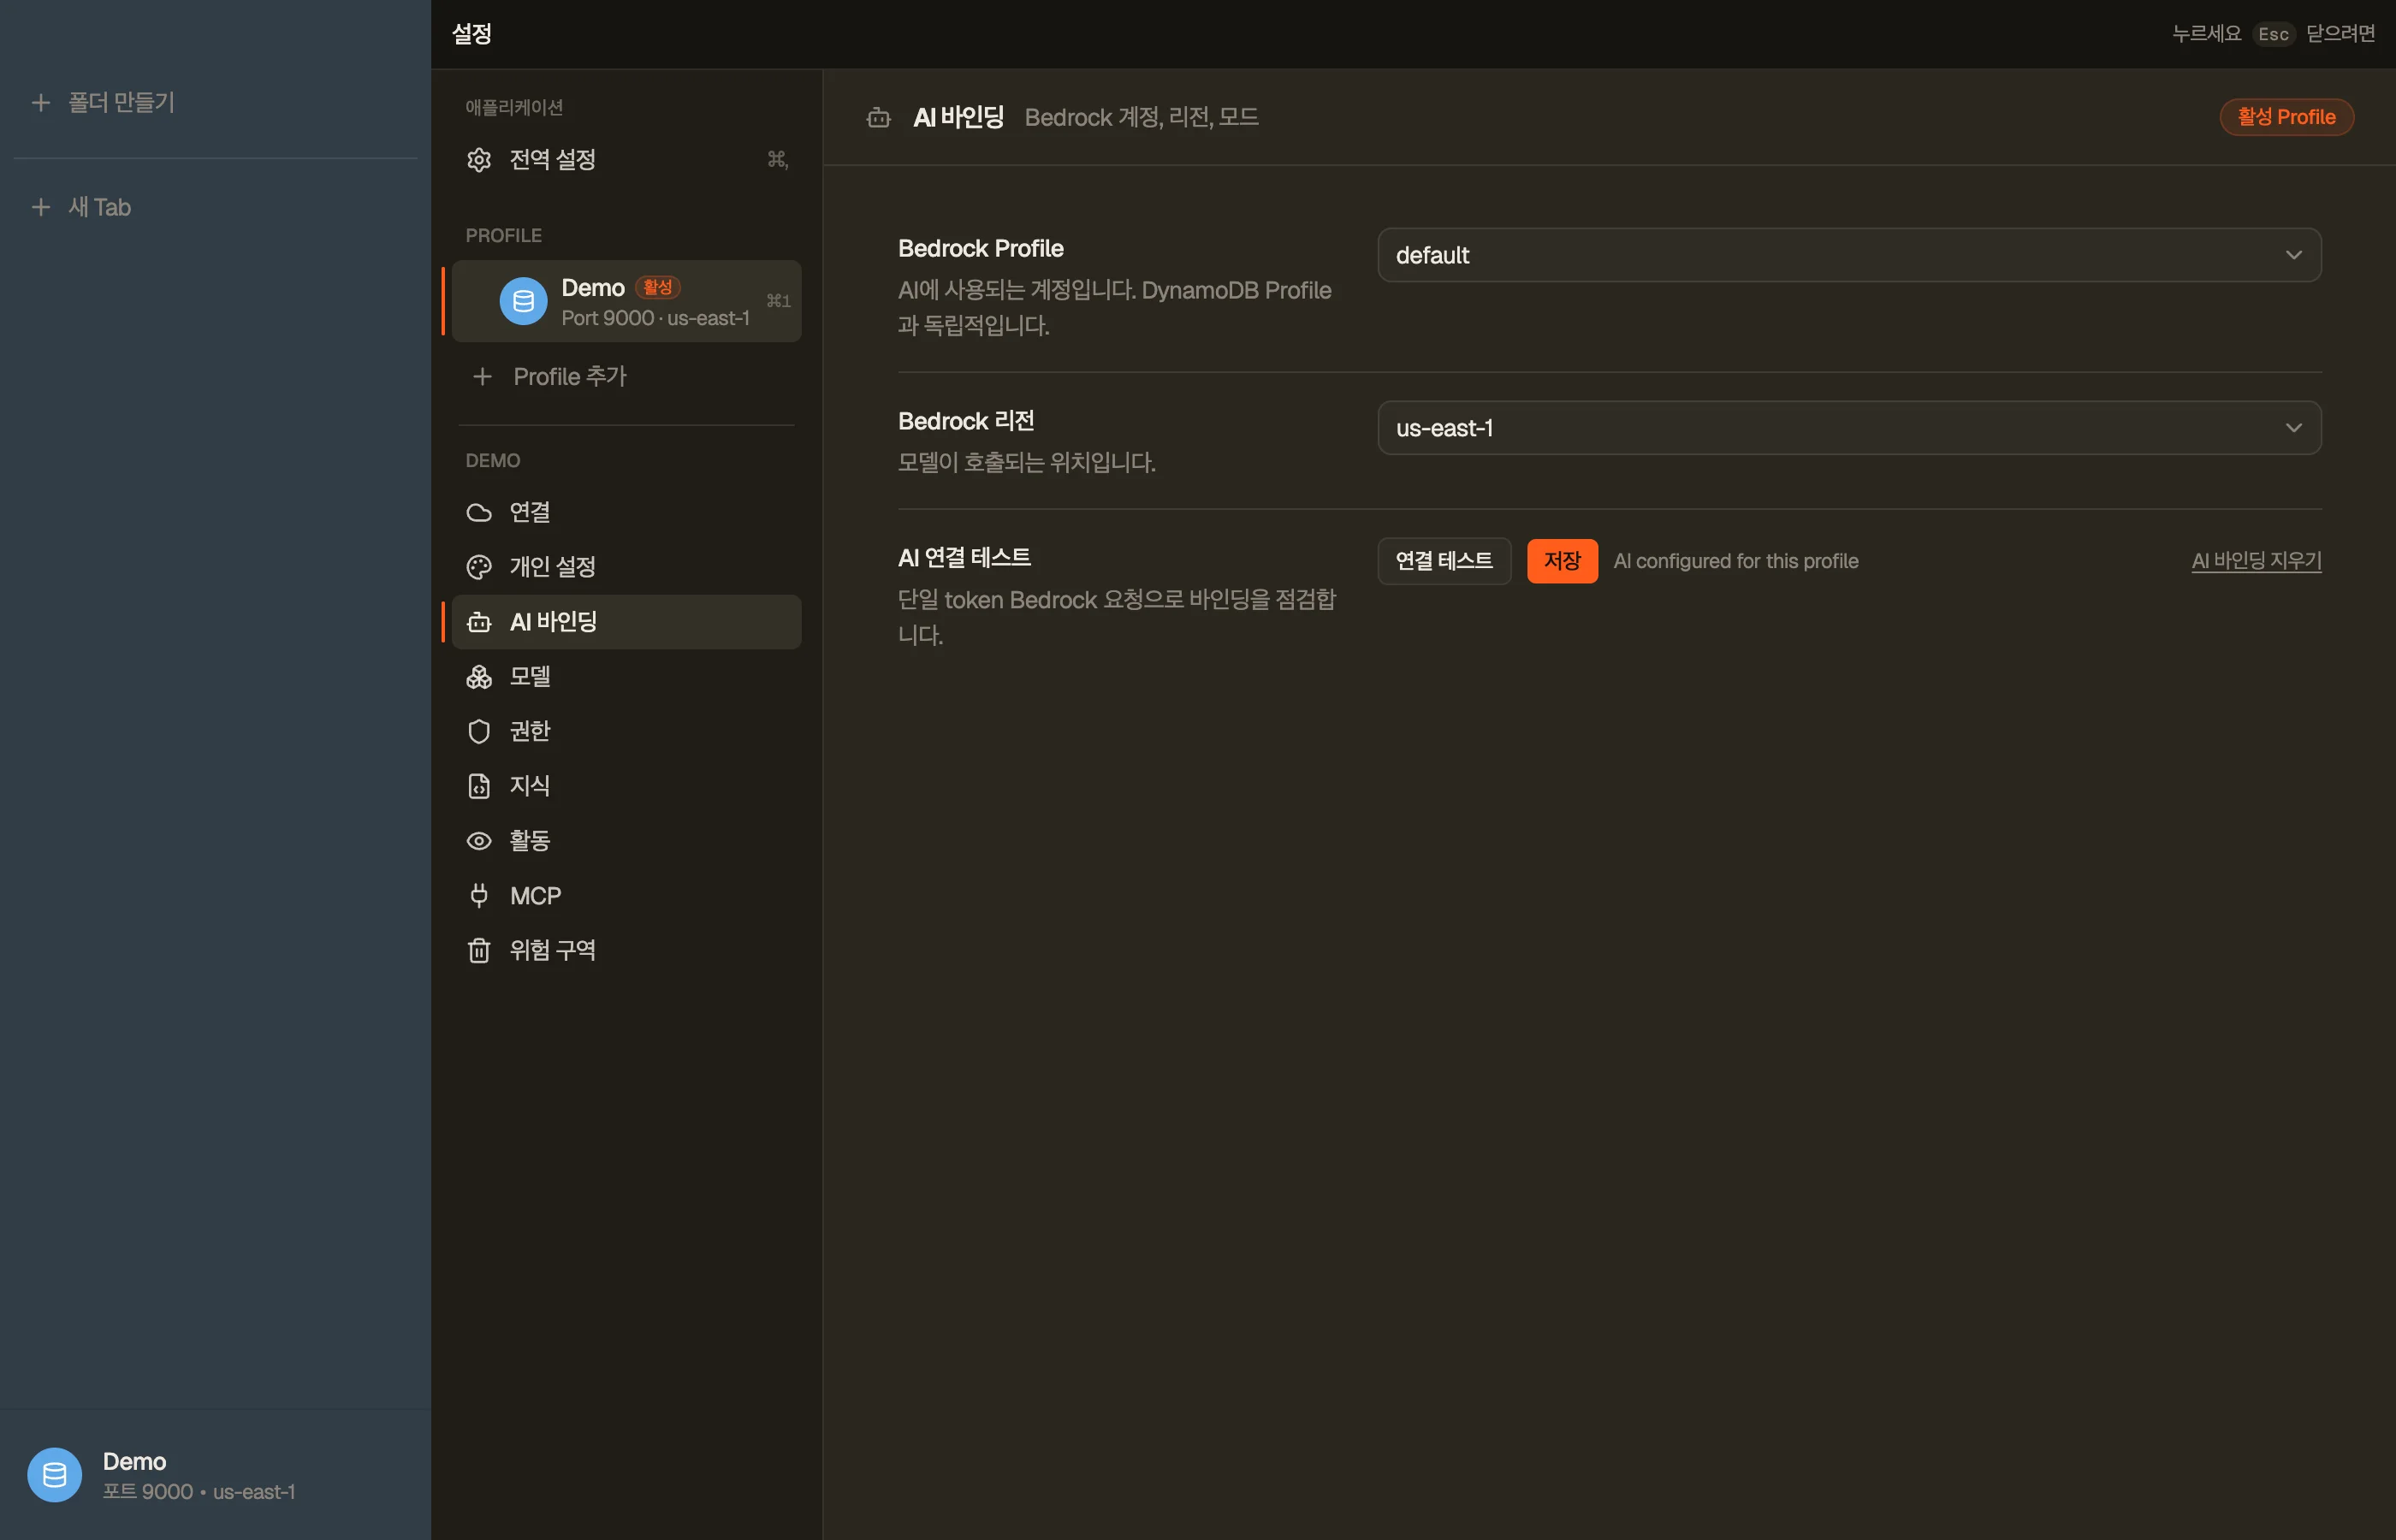Click the 설정 title at top

click(x=472, y=34)
